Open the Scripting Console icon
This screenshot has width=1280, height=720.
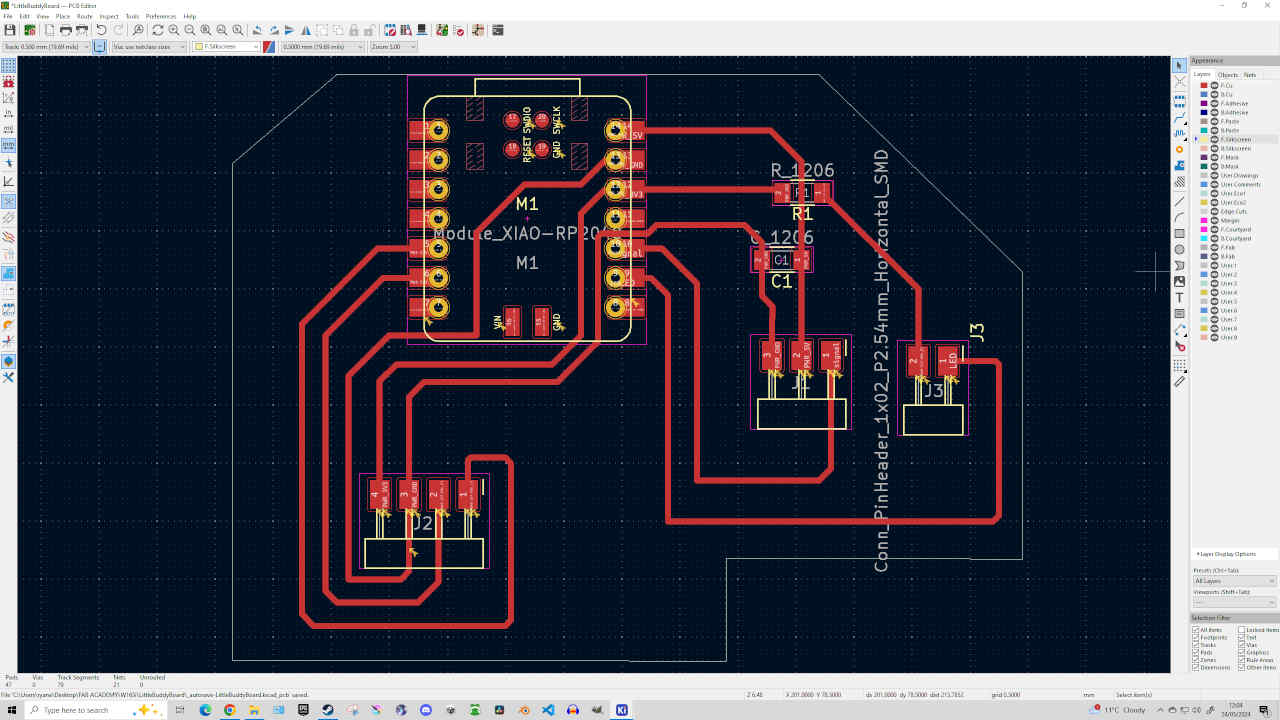(x=497, y=31)
